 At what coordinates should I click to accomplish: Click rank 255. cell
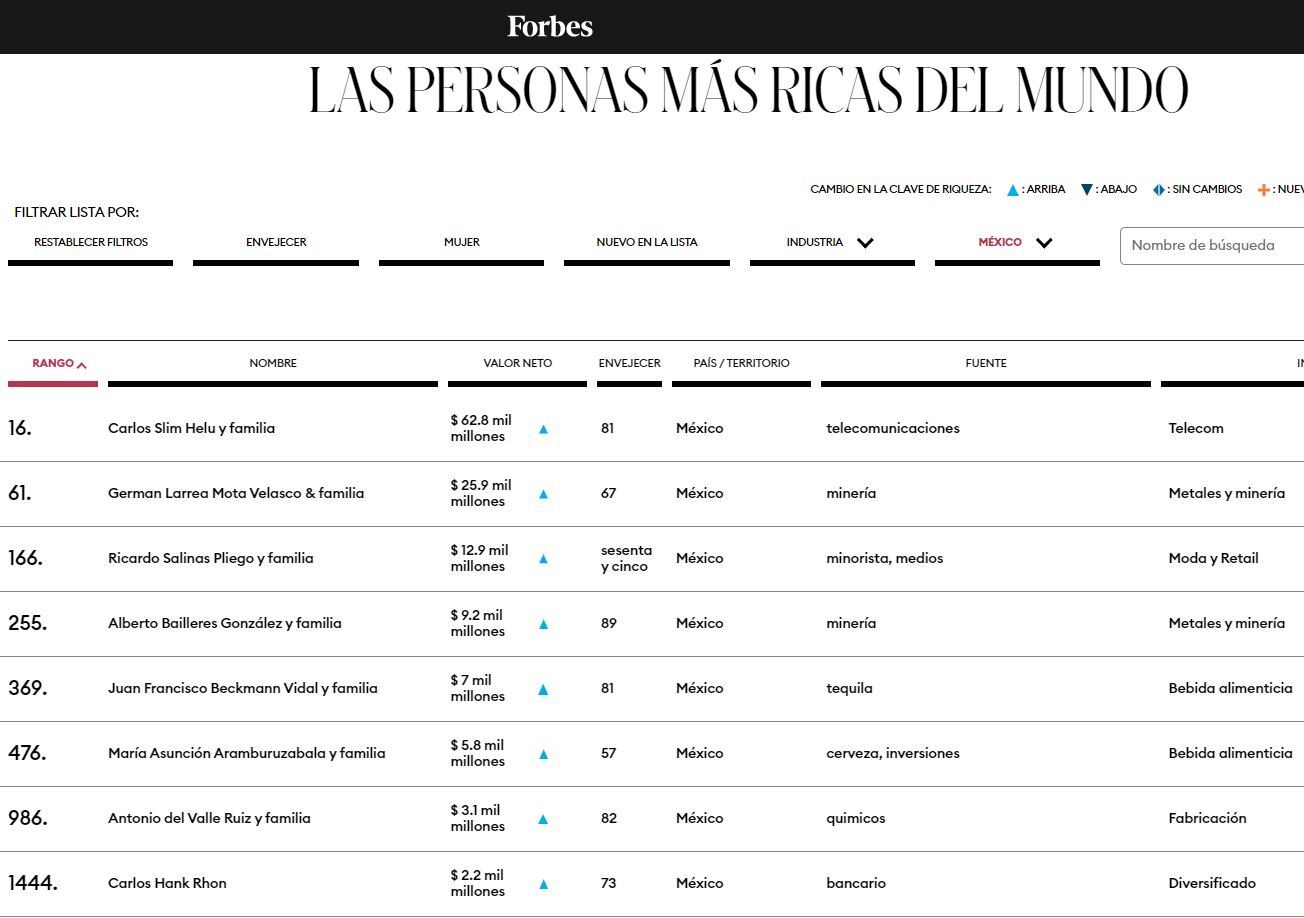28,623
